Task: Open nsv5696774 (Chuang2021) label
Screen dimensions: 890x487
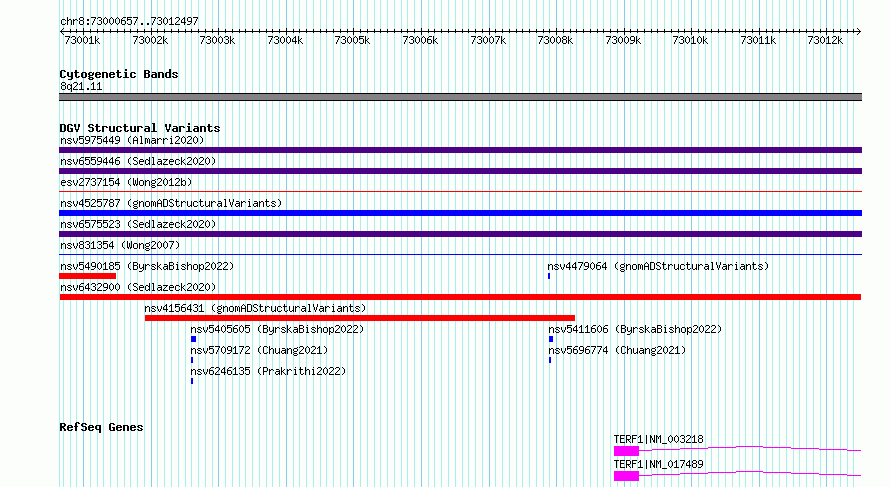Action: 617,350
